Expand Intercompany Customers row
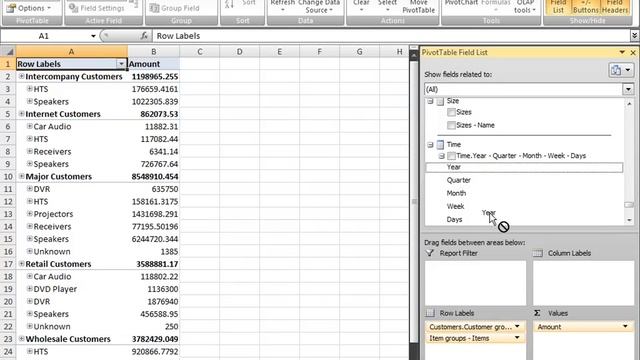 [21, 76]
